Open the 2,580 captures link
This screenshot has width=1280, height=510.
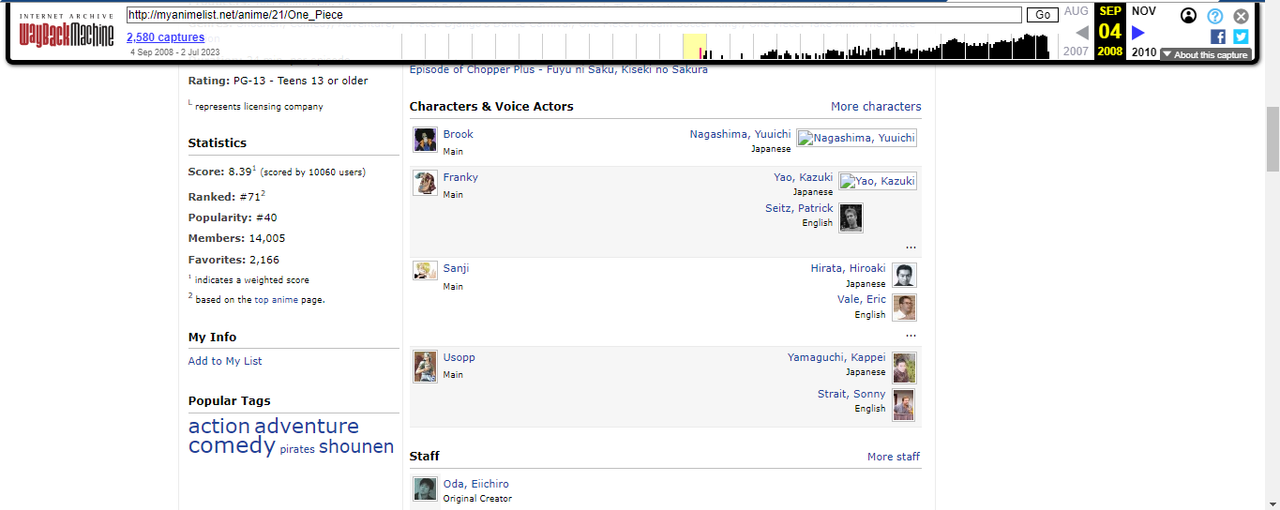[x=165, y=38]
